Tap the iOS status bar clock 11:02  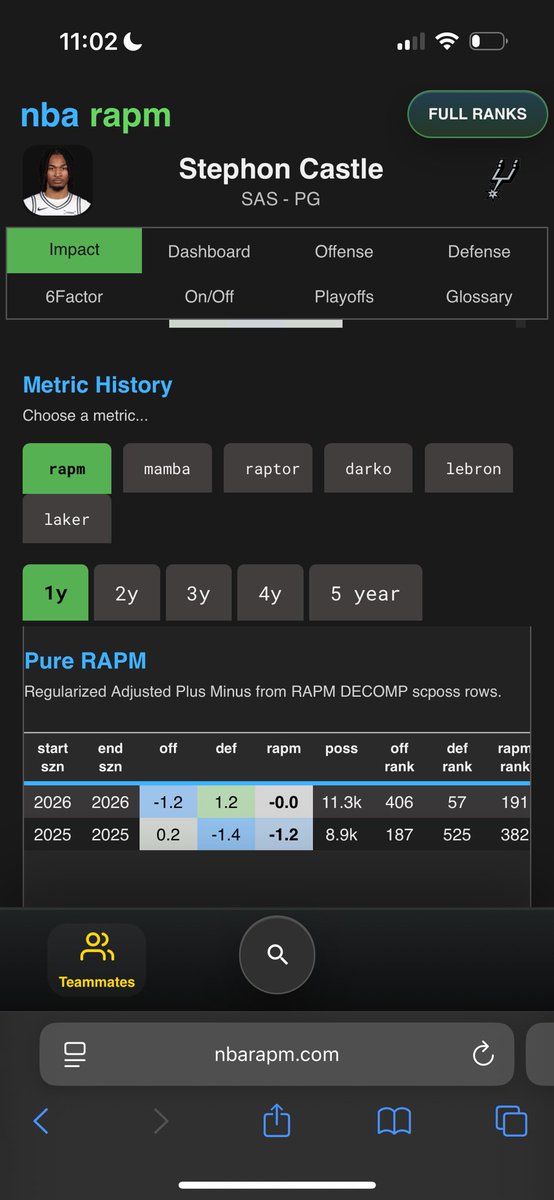click(x=89, y=41)
